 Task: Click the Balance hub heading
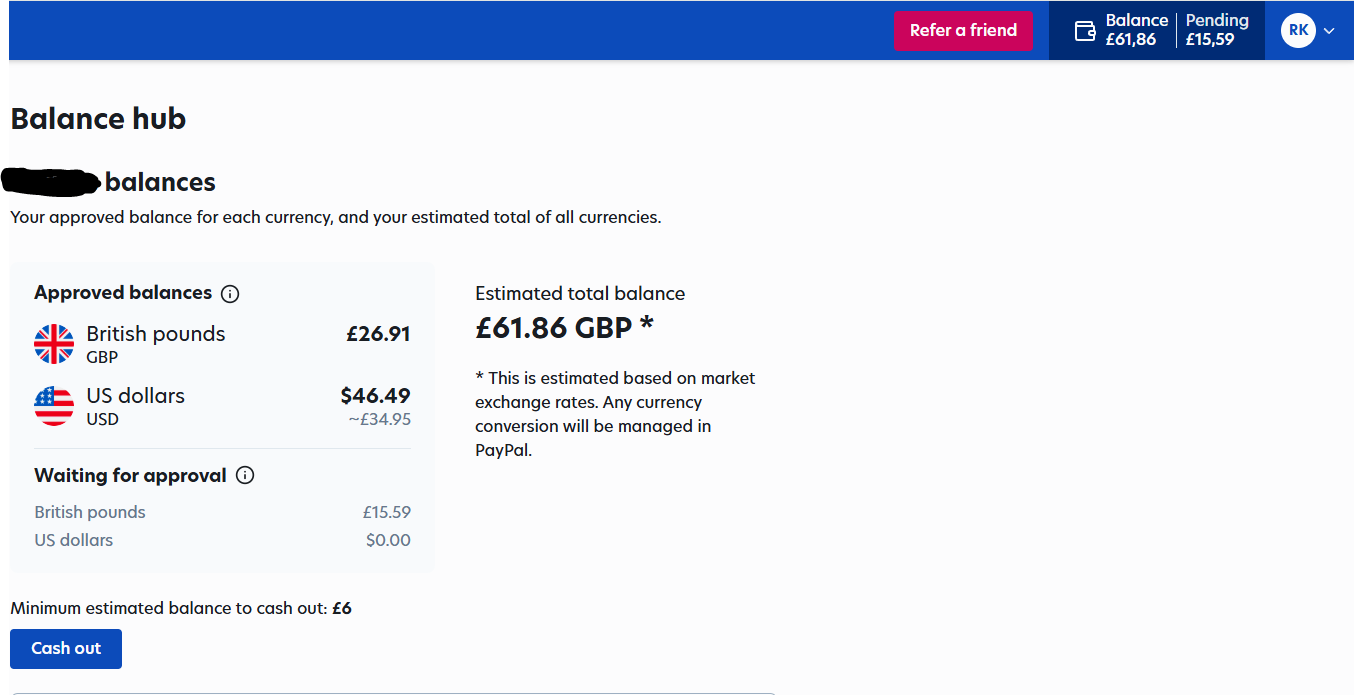click(x=98, y=119)
